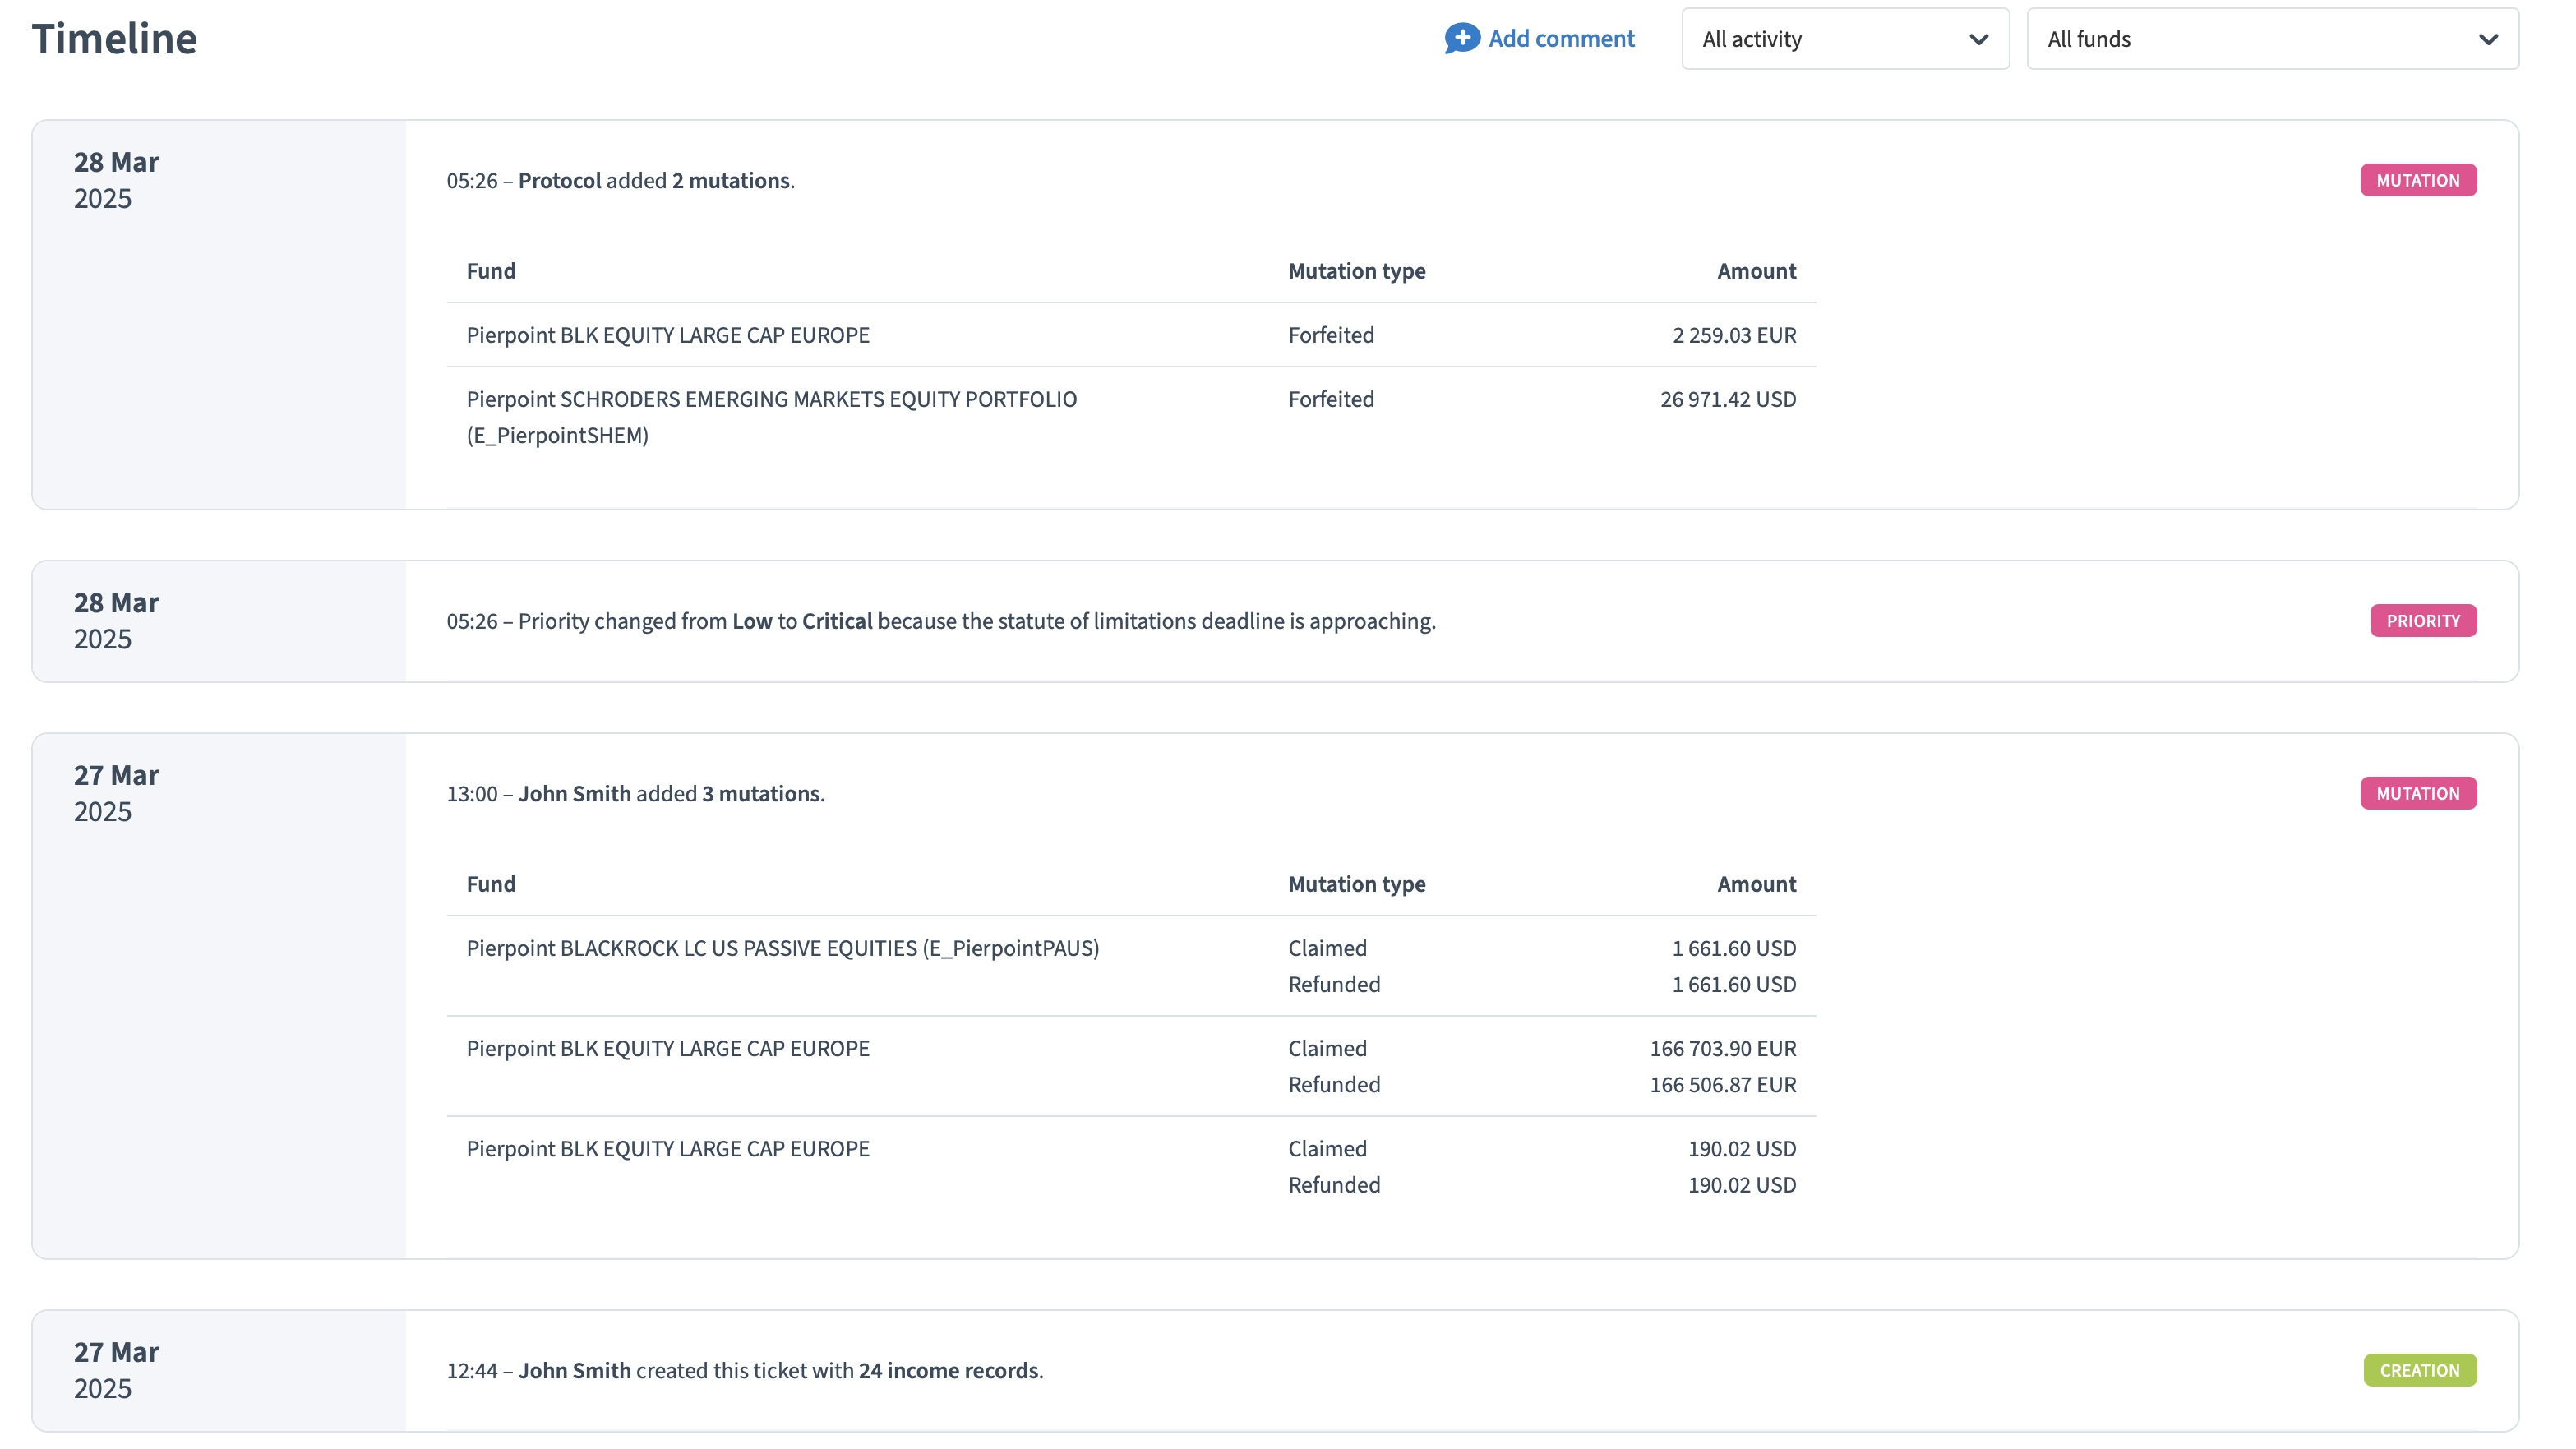Viewport: 2576px width, 1449px height.
Task: Click the 24 income records text
Action: click(x=947, y=1370)
